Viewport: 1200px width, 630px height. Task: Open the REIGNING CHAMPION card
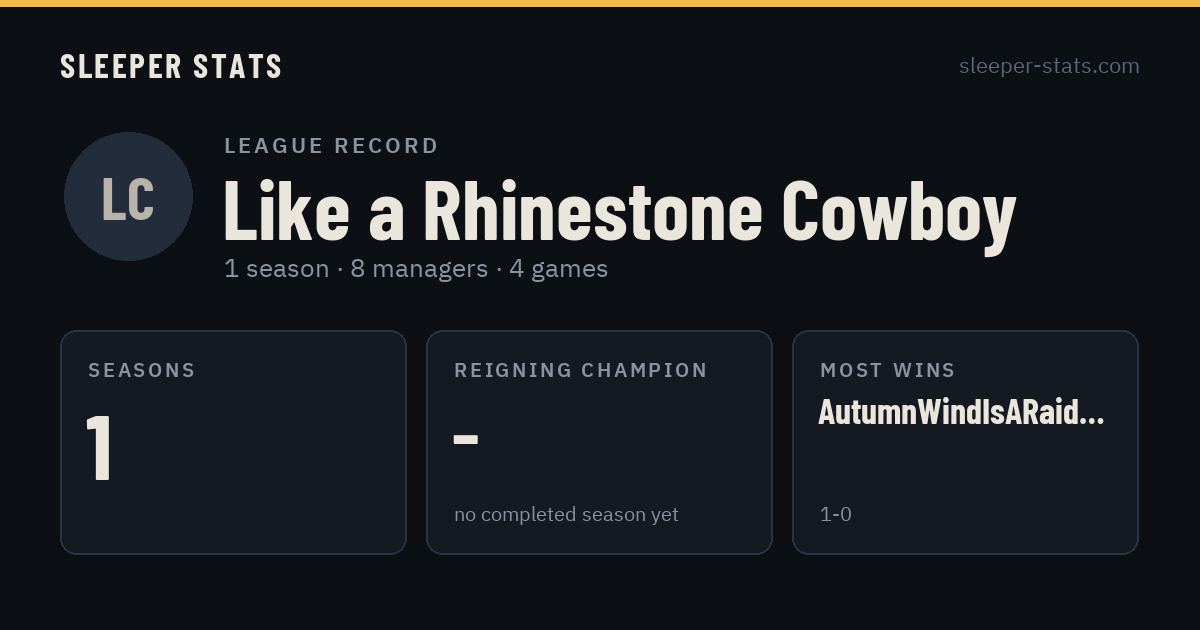[599, 442]
